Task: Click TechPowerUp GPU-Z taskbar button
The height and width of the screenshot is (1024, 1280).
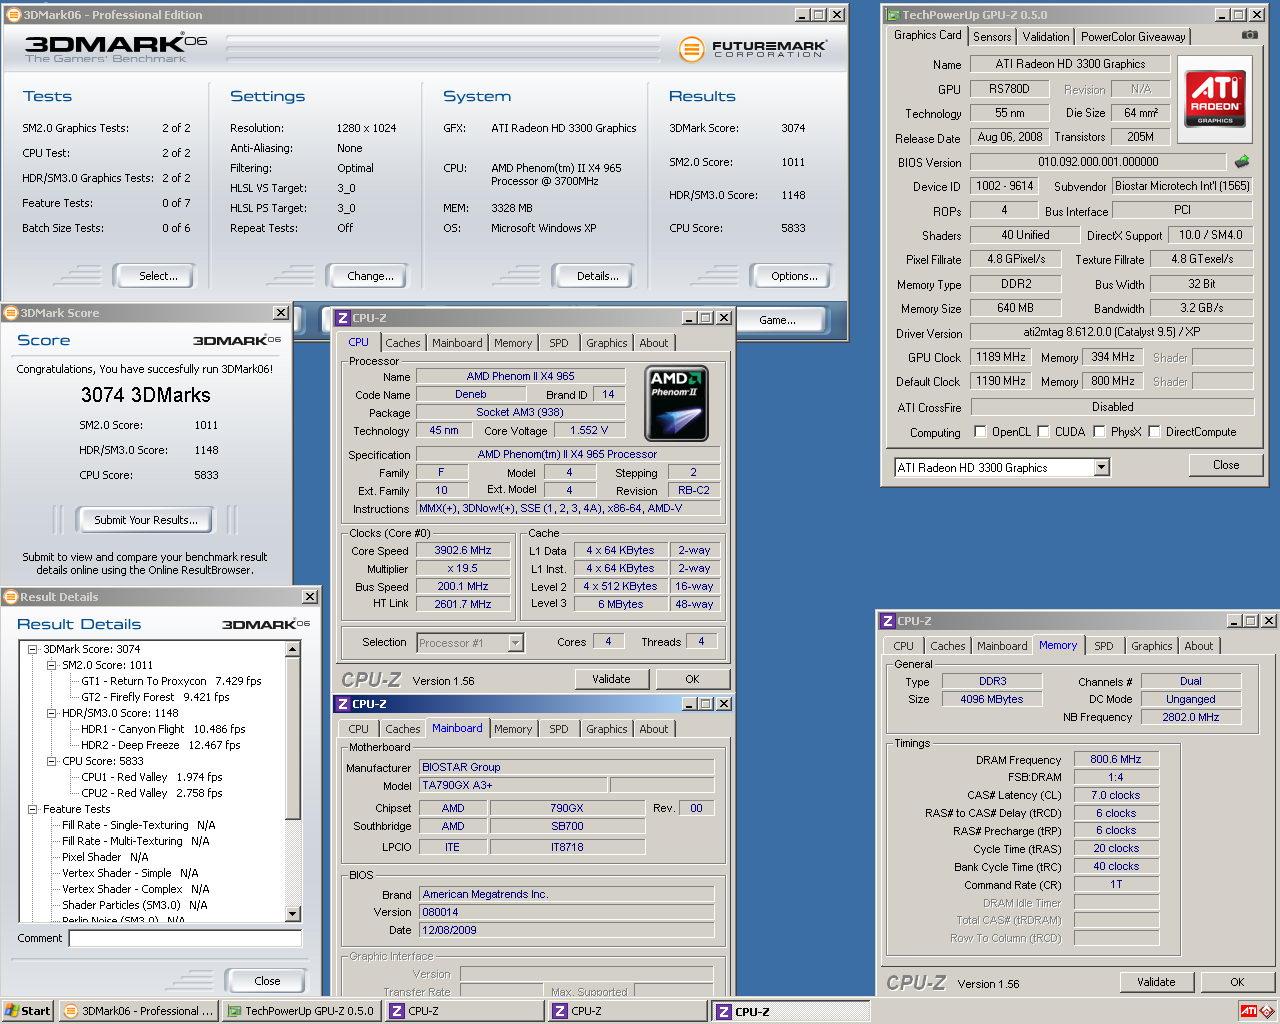Action: [301, 1011]
